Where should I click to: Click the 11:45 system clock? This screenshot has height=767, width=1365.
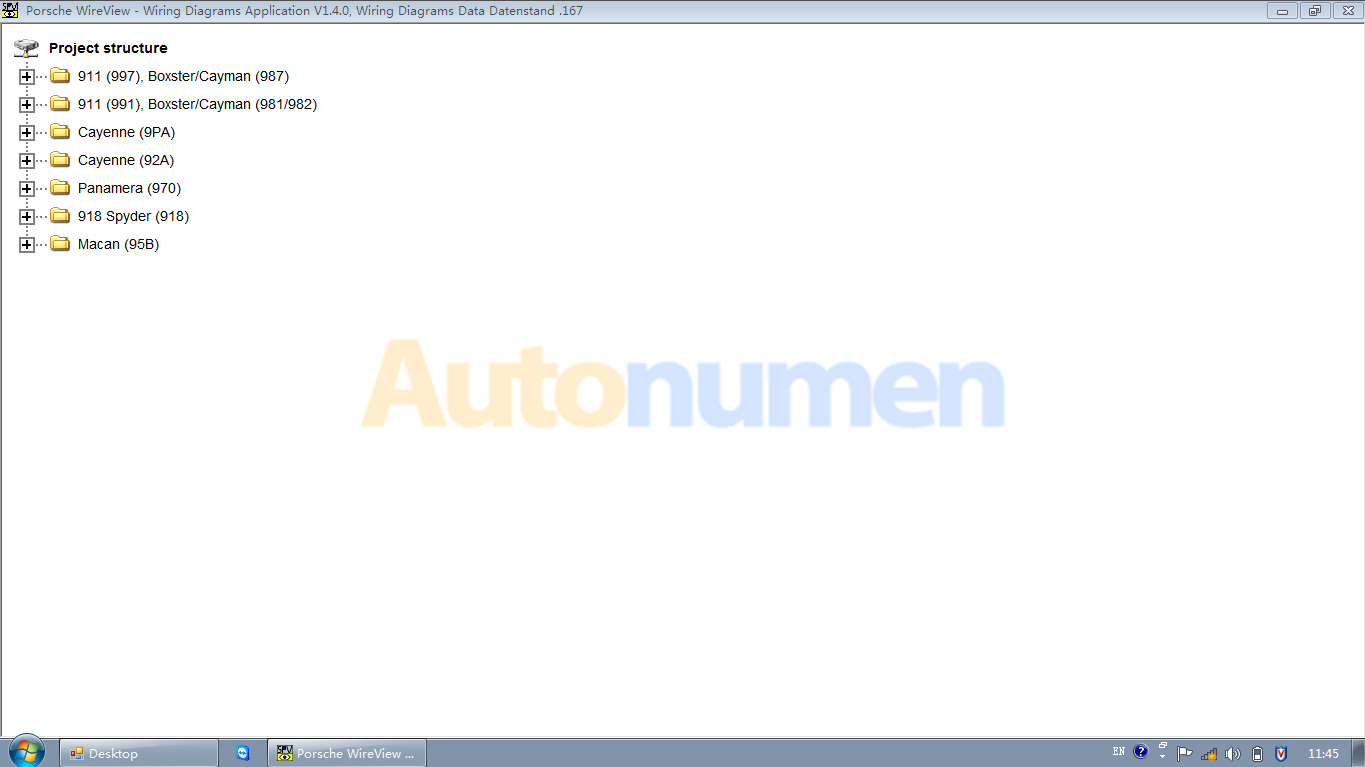click(1323, 754)
